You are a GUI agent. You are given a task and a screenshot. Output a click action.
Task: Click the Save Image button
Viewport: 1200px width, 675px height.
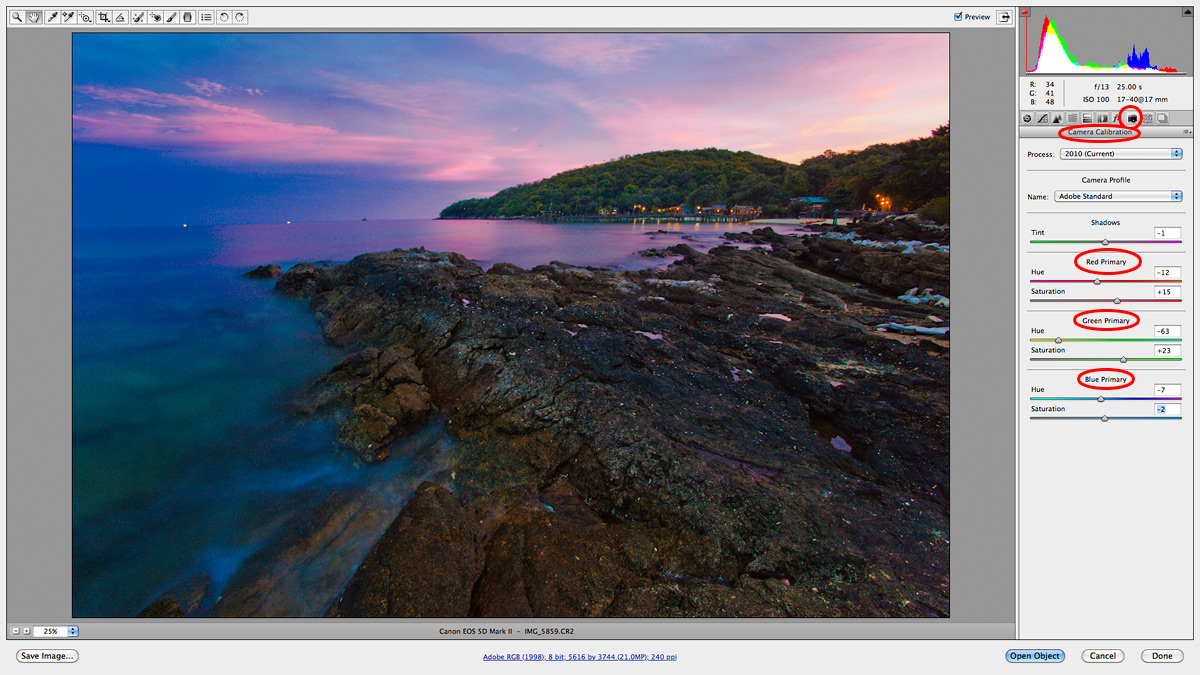coord(47,656)
